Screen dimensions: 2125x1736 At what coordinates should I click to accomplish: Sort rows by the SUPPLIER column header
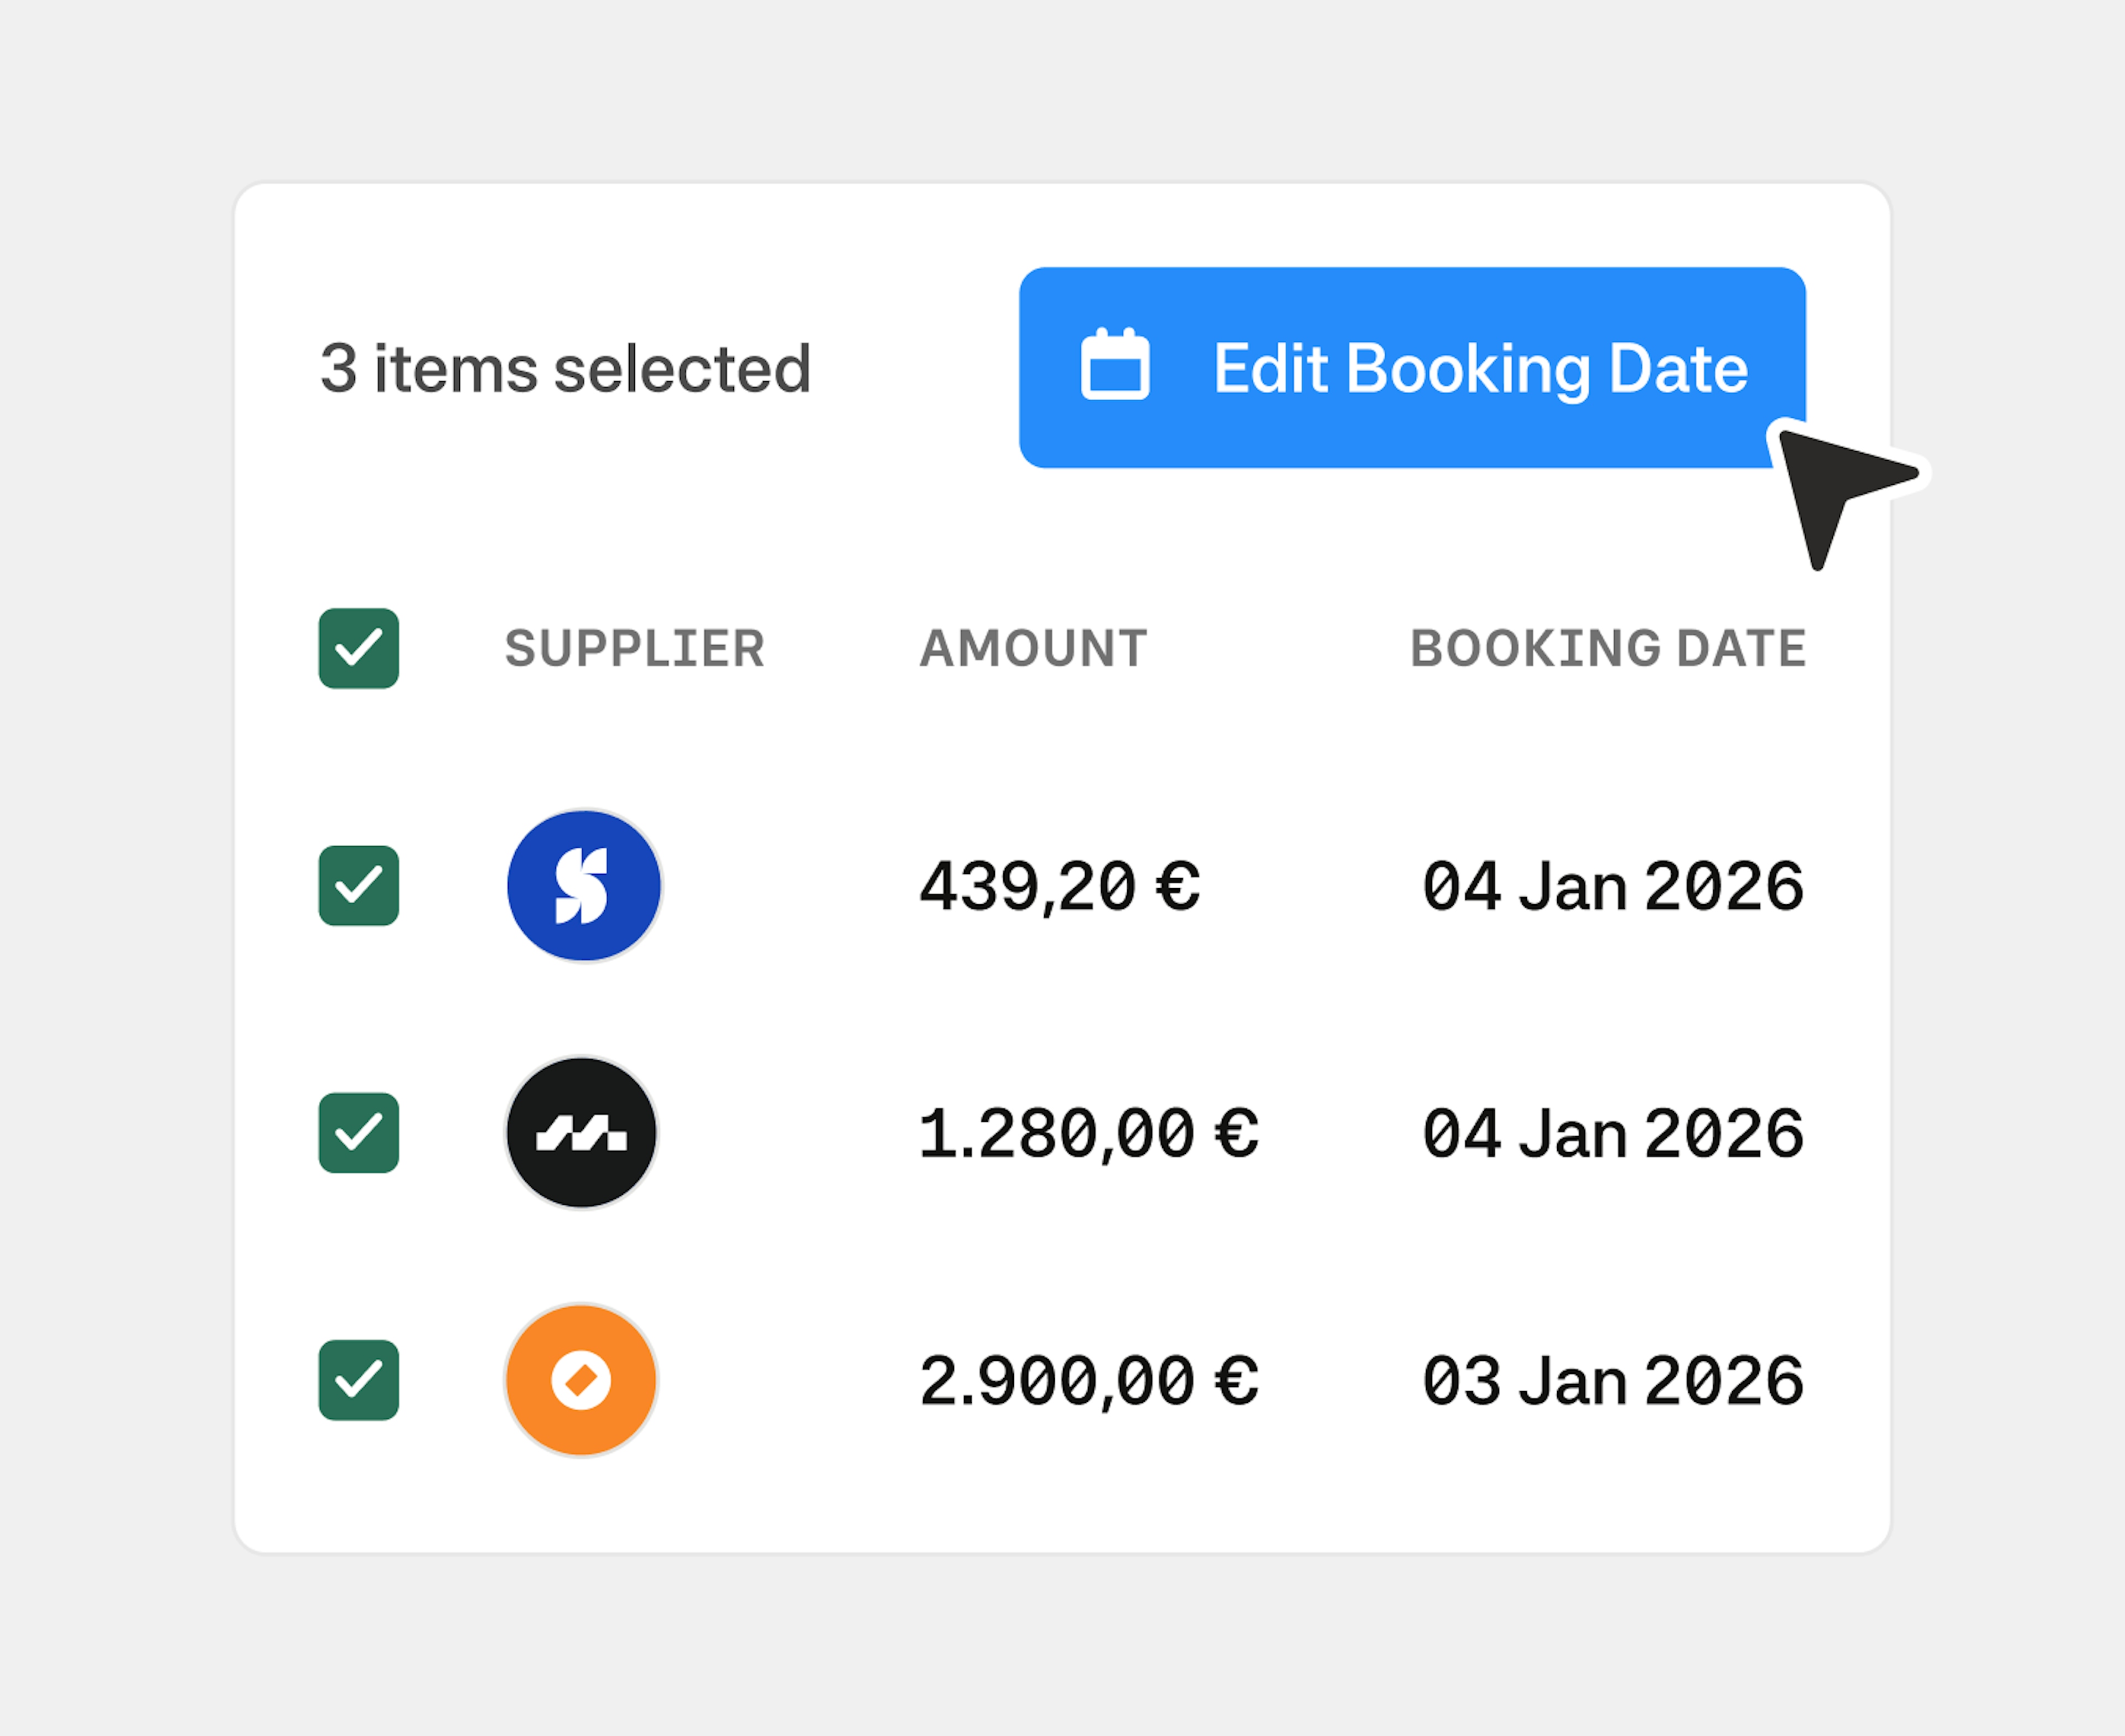tap(636, 648)
